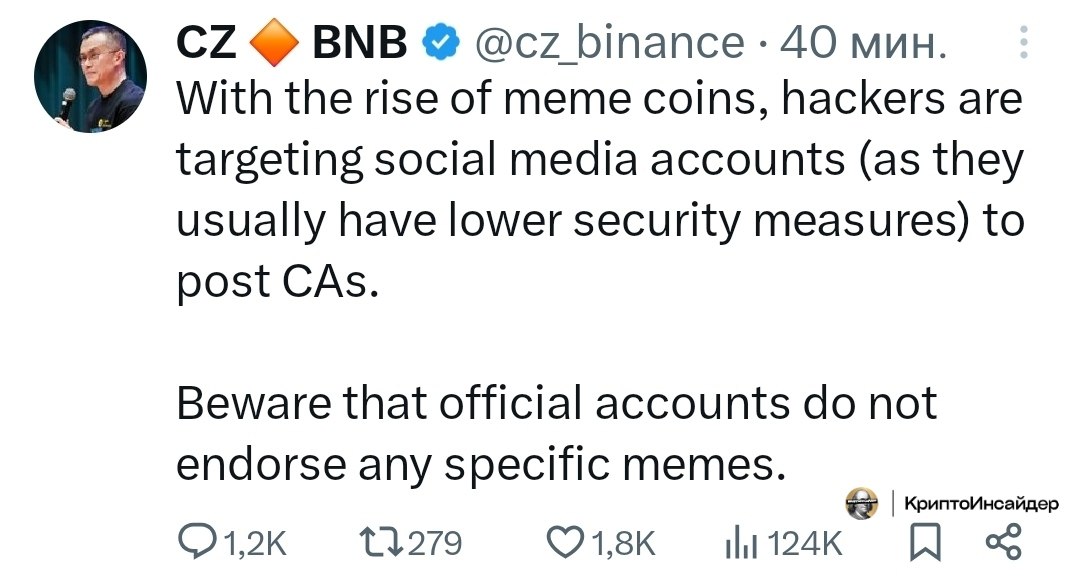Screen dimensions: 1080x578
Task: Click the reply speech bubble icon
Action: pos(193,542)
